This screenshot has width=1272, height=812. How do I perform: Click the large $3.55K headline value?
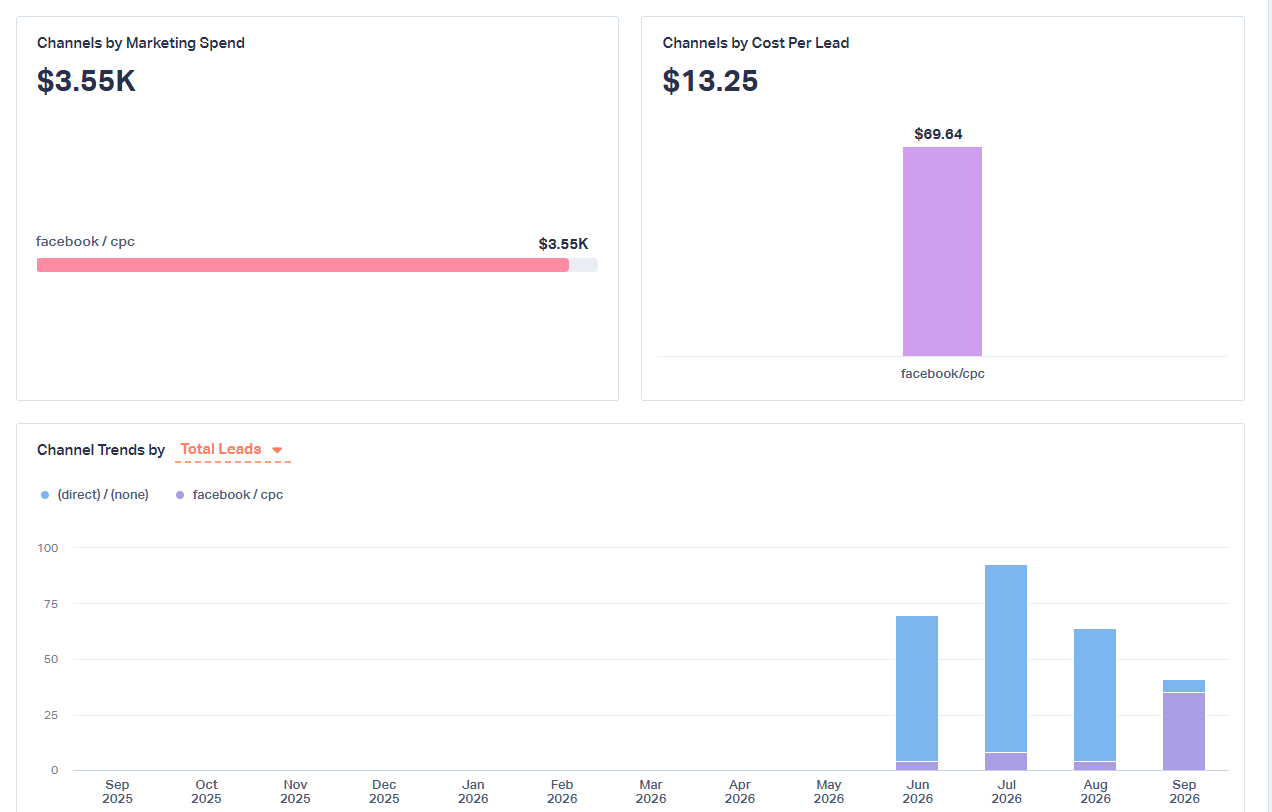click(x=86, y=80)
